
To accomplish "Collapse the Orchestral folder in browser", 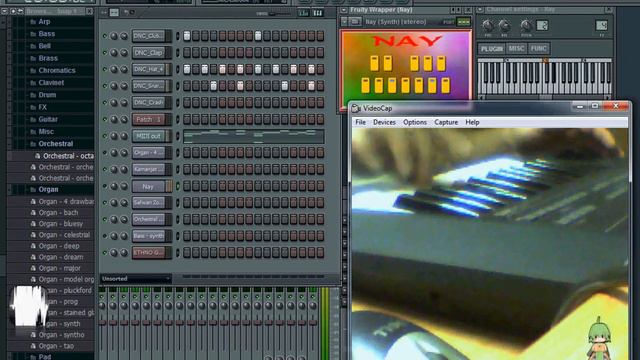I will [56, 144].
